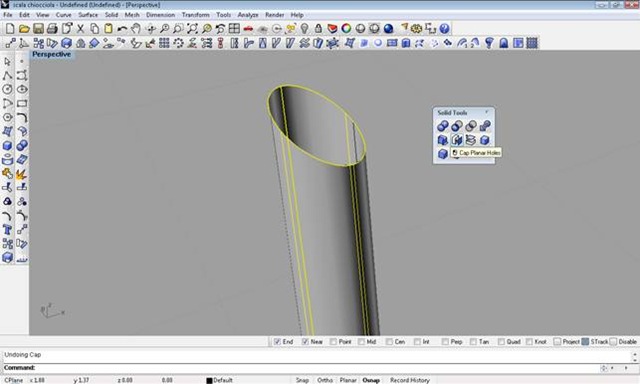Image resolution: width=640 pixels, height=384 pixels.
Task: Click the Open folder icon
Action: [24, 29]
